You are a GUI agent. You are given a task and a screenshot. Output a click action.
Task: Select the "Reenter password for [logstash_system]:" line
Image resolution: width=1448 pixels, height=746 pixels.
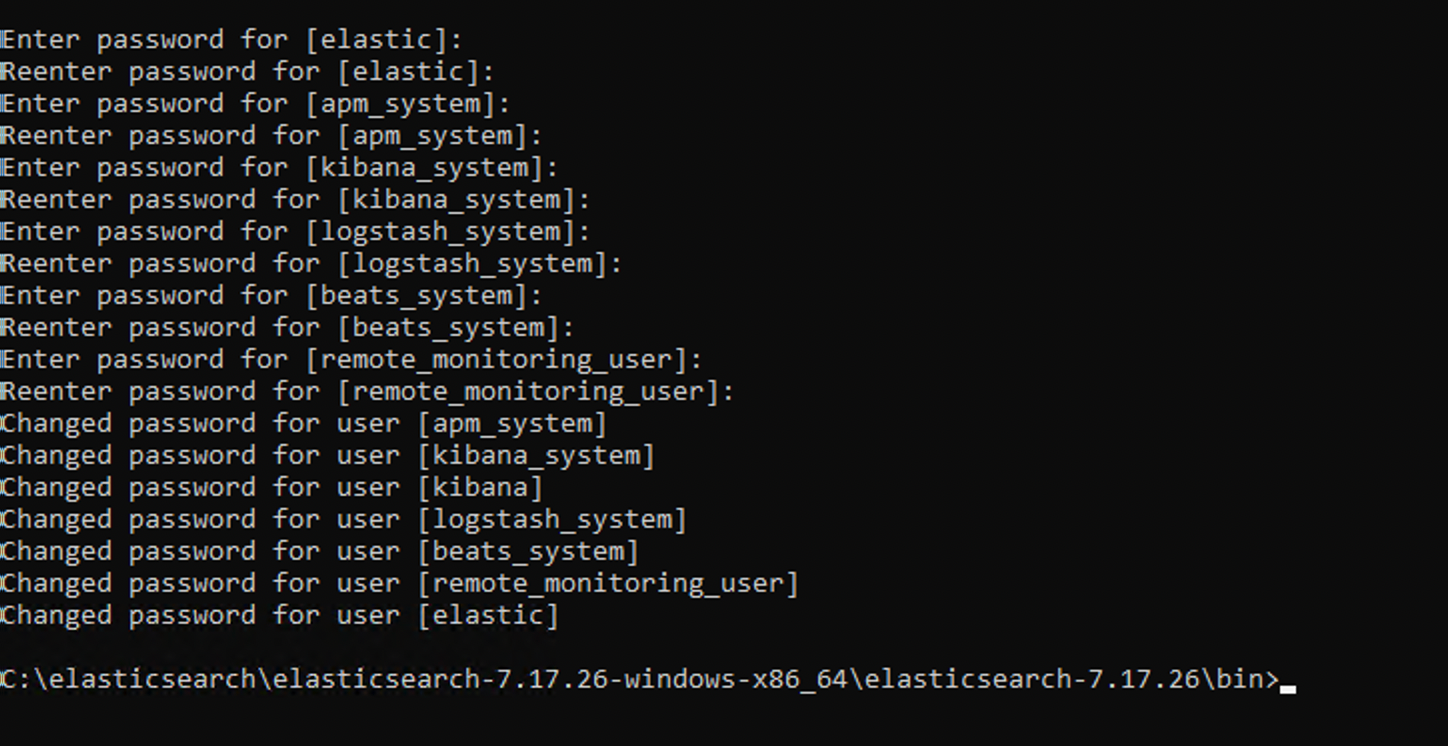(x=312, y=264)
